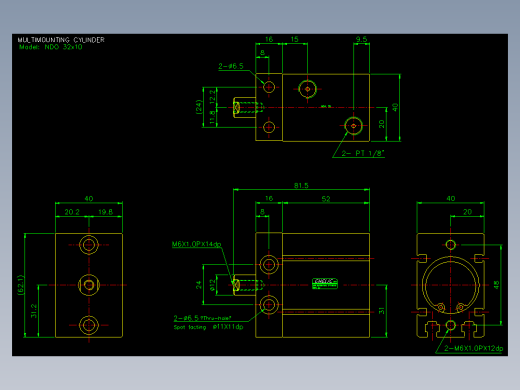
Task: Click the MULTIMOUNTING CYLINDER title text
Action: [x=61, y=40]
